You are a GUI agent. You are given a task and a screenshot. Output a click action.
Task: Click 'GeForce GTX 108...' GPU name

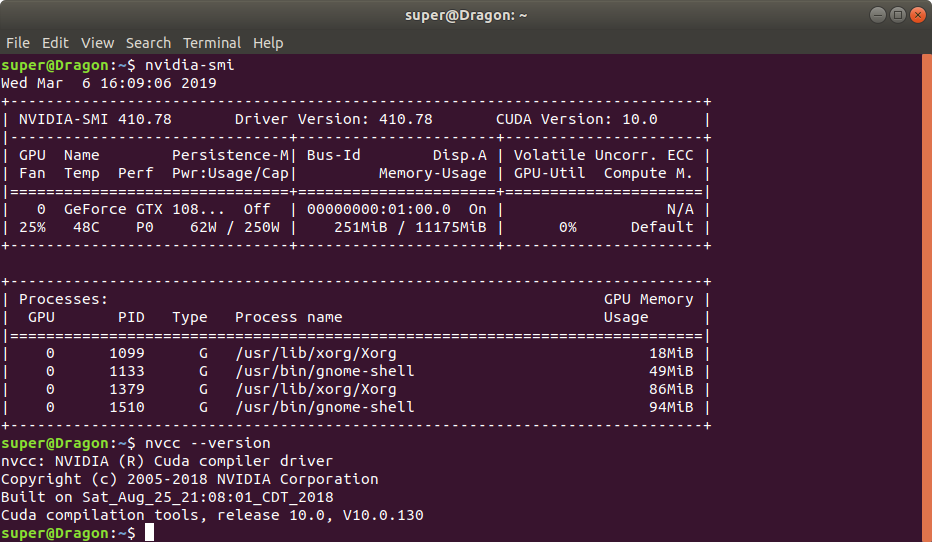144,209
